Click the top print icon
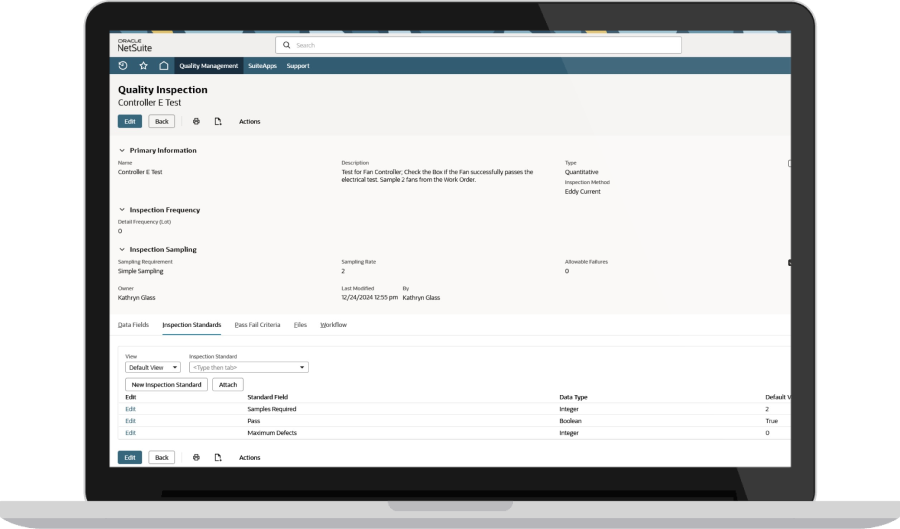This screenshot has width=900, height=529. [x=196, y=122]
